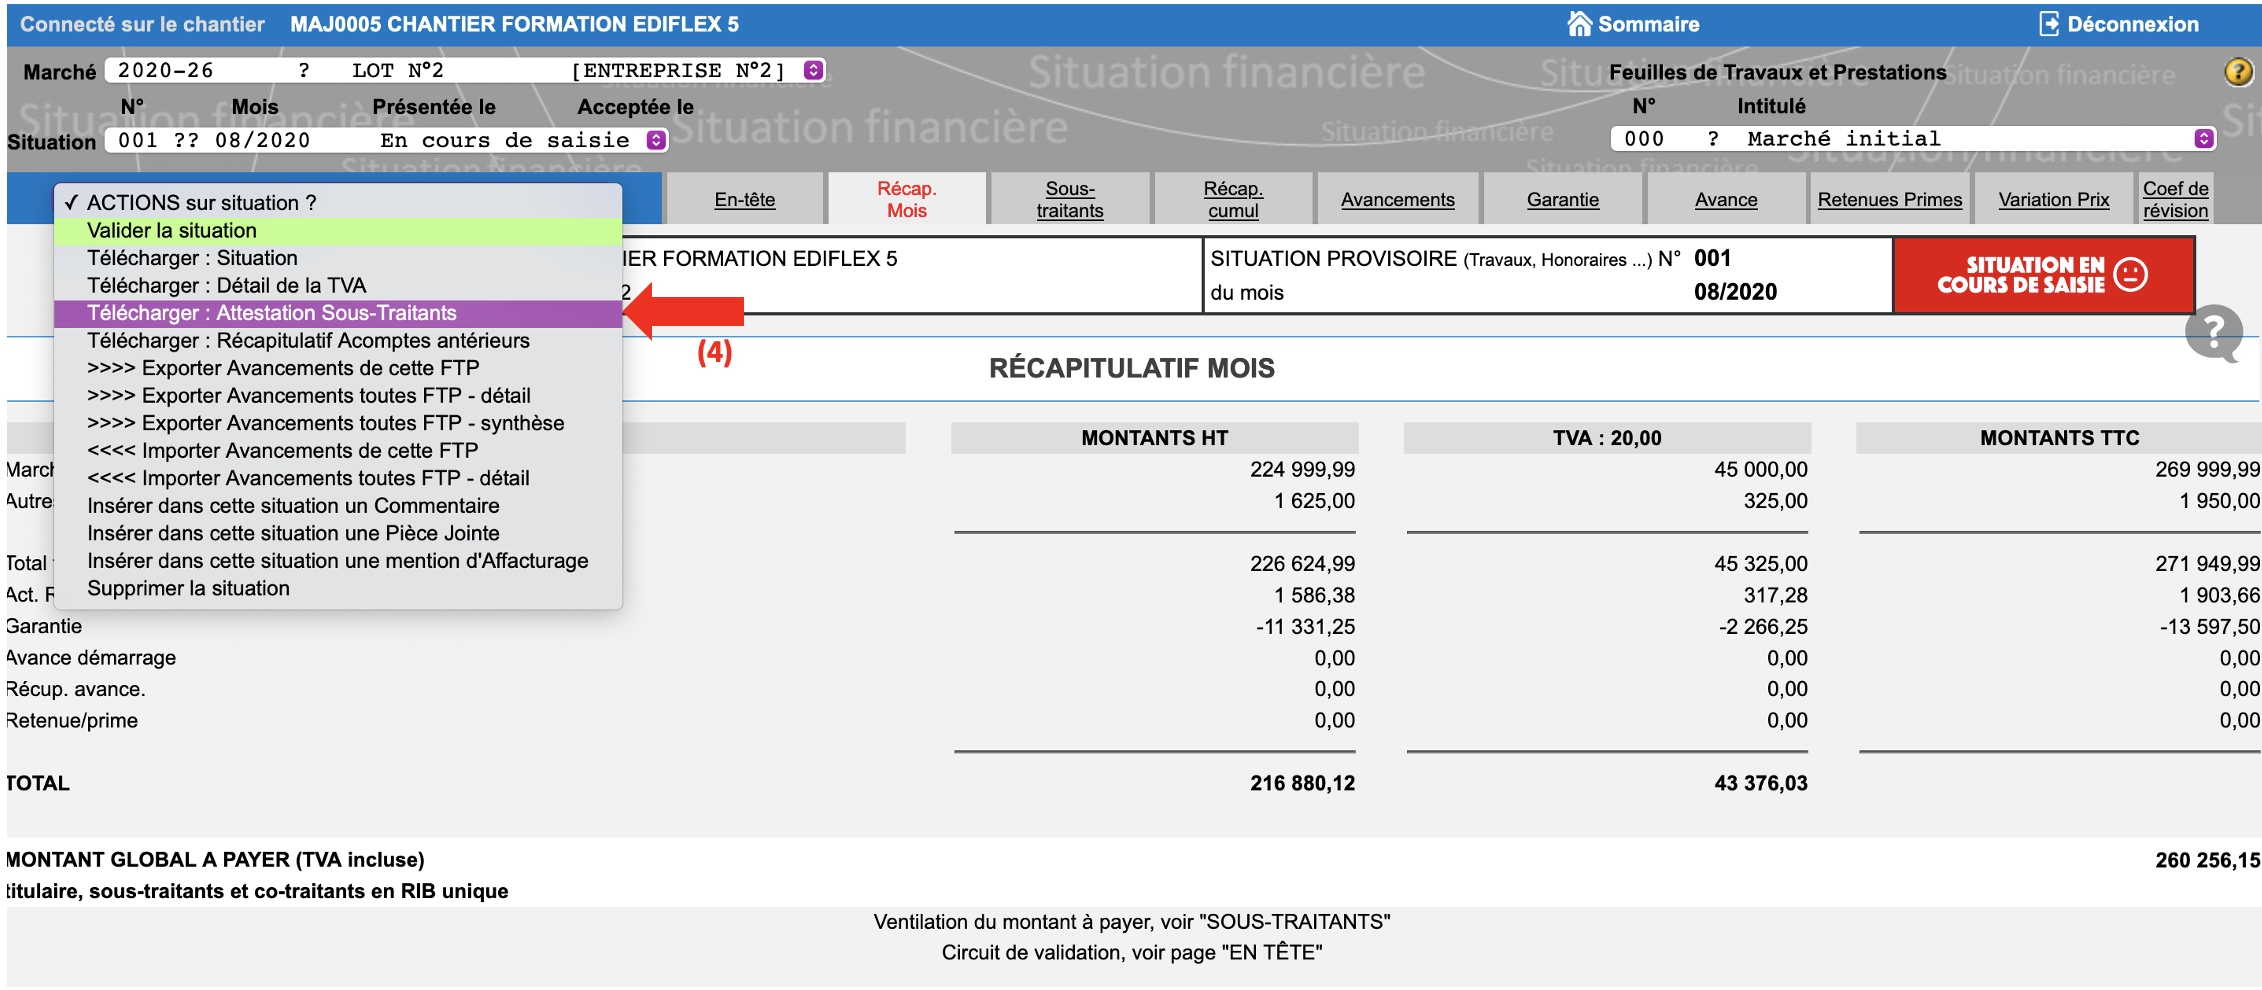Choose Télécharger : Attestation Sous-Traitants

point(271,314)
